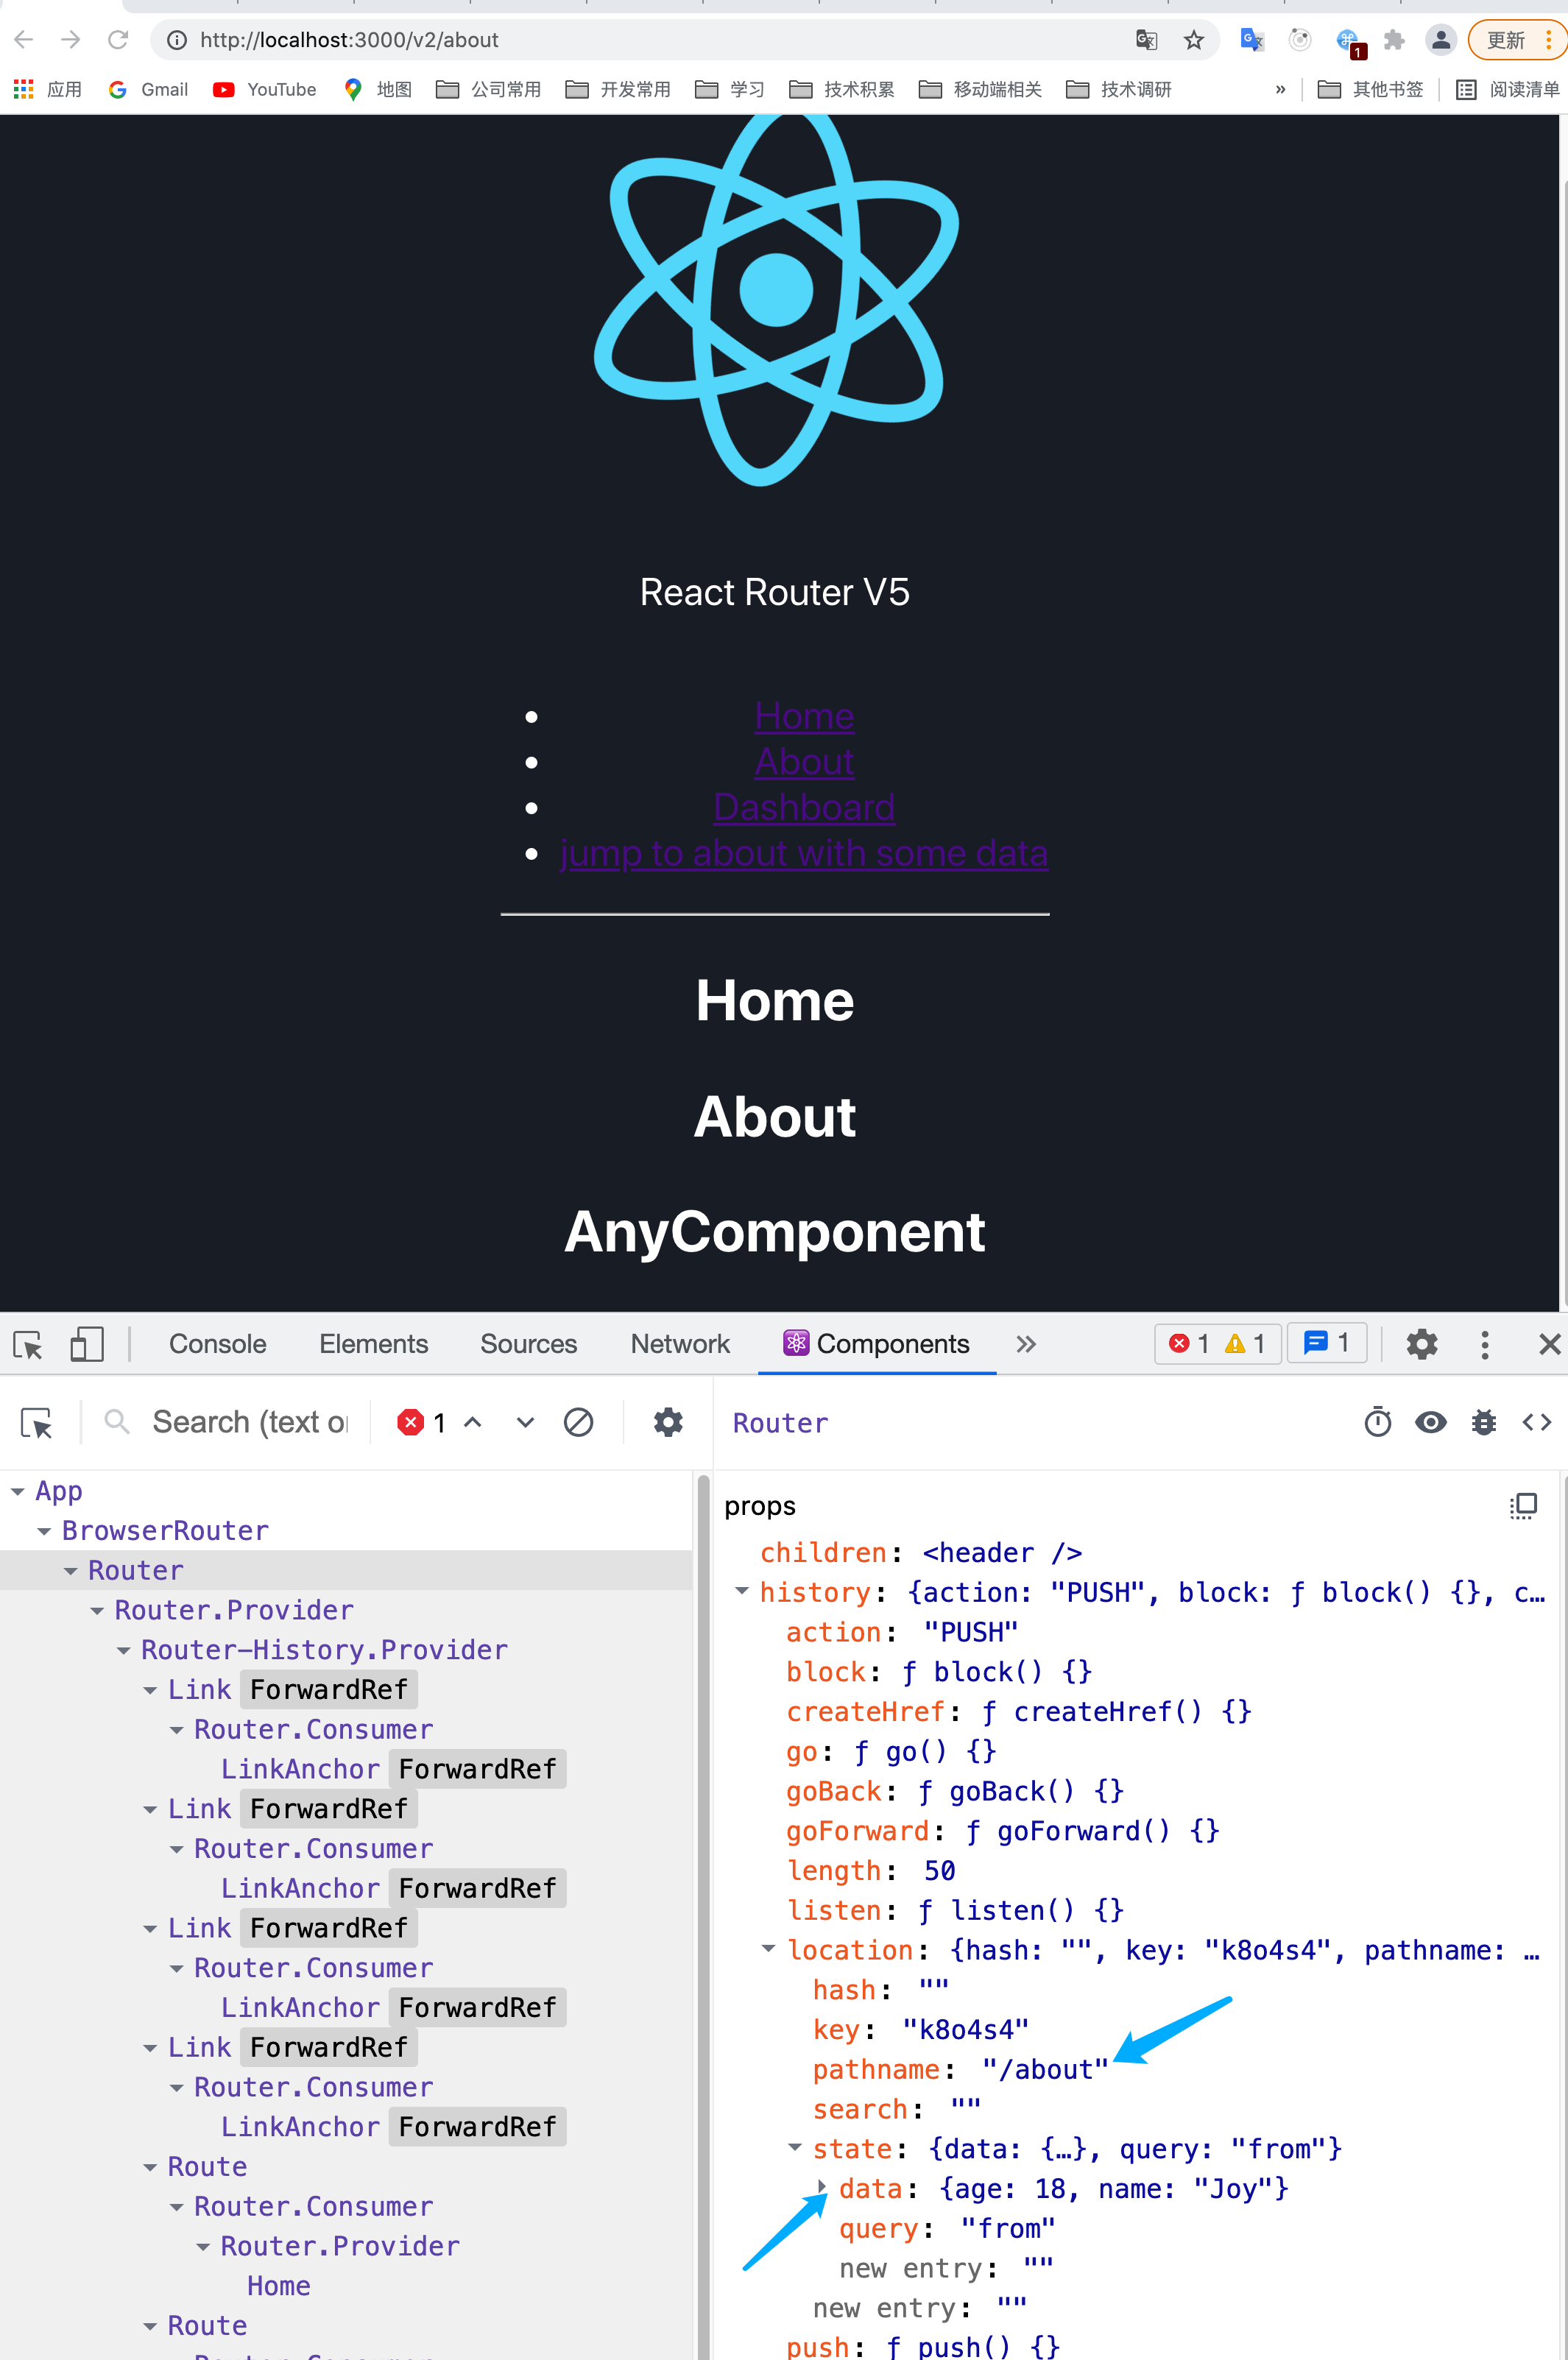This screenshot has width=1568, height=2360.
Task: Click the About navigation link
Action: click(804, 762)
